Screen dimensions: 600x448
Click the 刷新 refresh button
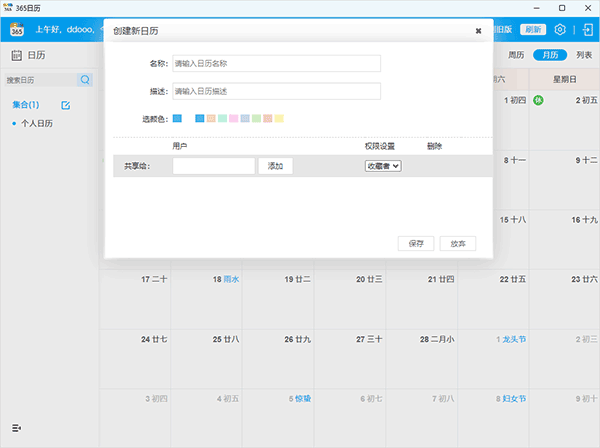tap(534, 30)
